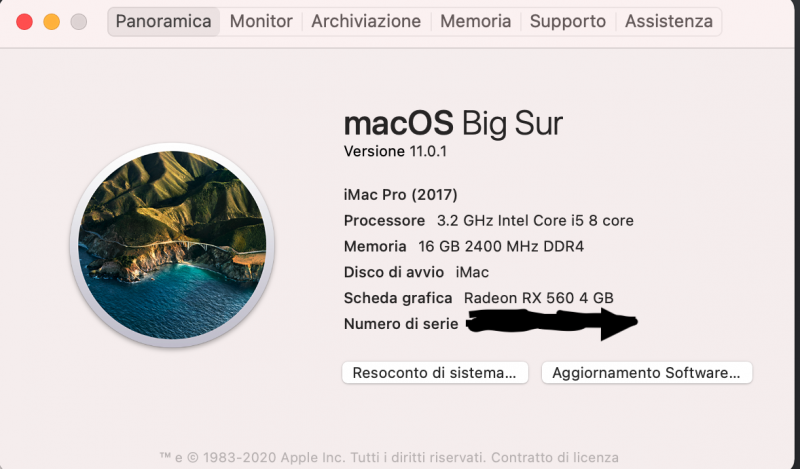Open the Assistenza tab
The width and height of the screenshot is (800, 469).
pos(669,21)
